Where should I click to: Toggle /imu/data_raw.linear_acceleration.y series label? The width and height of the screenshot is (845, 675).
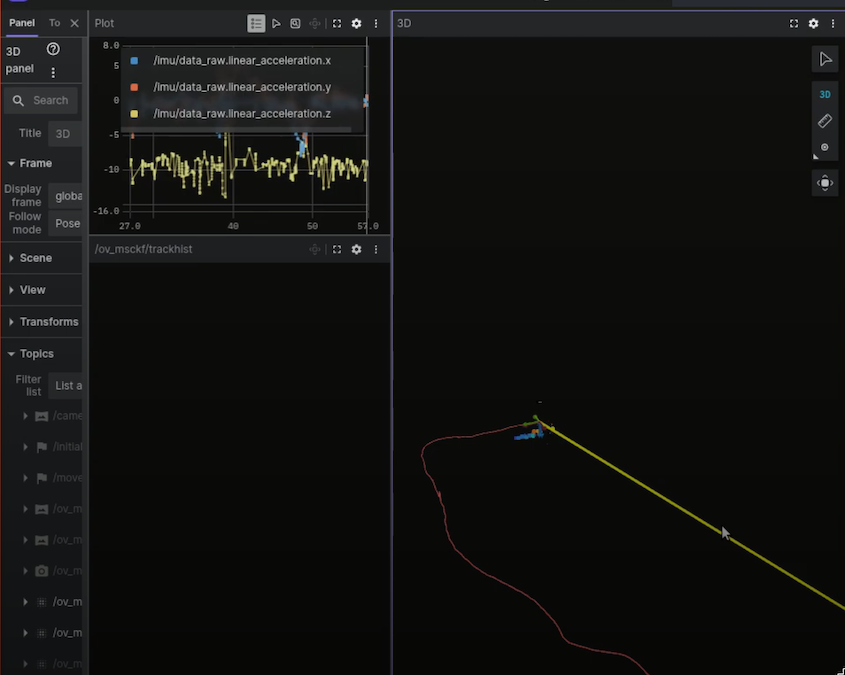pos(242,87)
